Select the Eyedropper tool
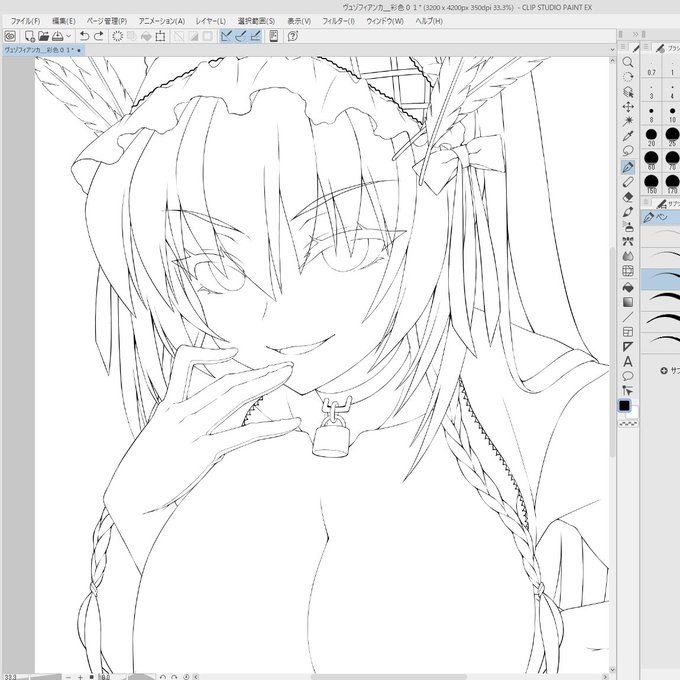The image size is (680, 680). pyautogui.click(x=628, y=136)
